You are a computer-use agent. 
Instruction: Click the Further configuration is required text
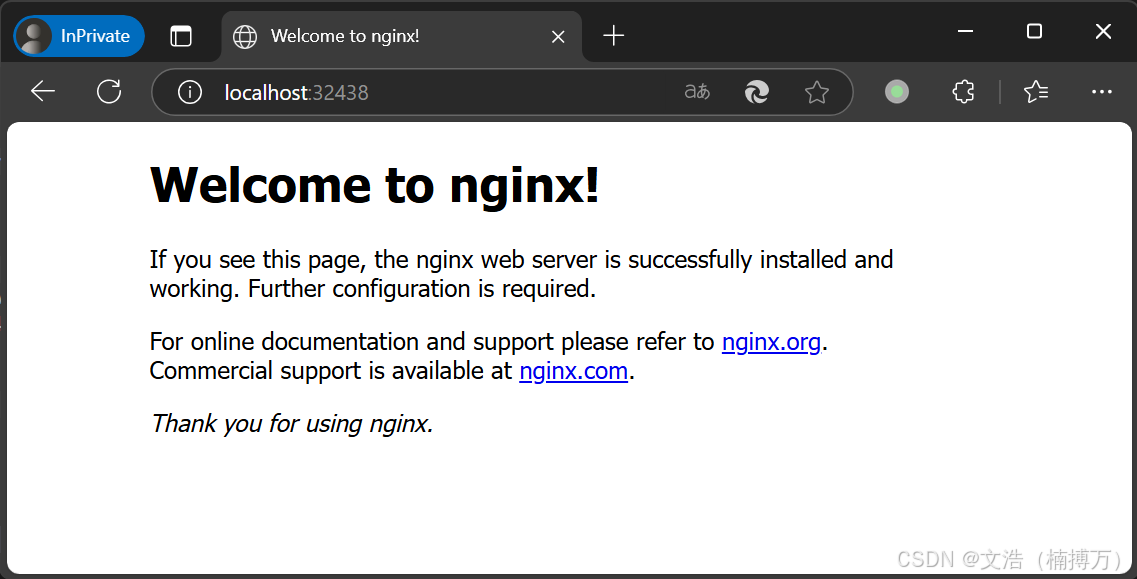tap(422, 289)
